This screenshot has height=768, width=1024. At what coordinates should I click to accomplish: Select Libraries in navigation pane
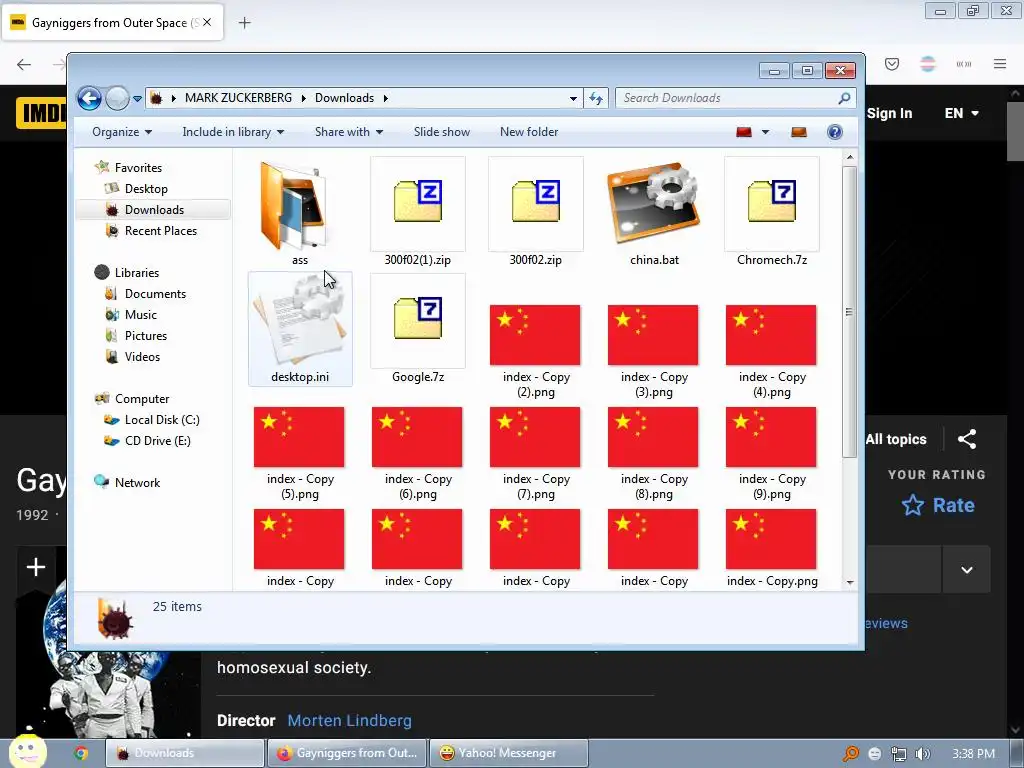click(136, 272)
